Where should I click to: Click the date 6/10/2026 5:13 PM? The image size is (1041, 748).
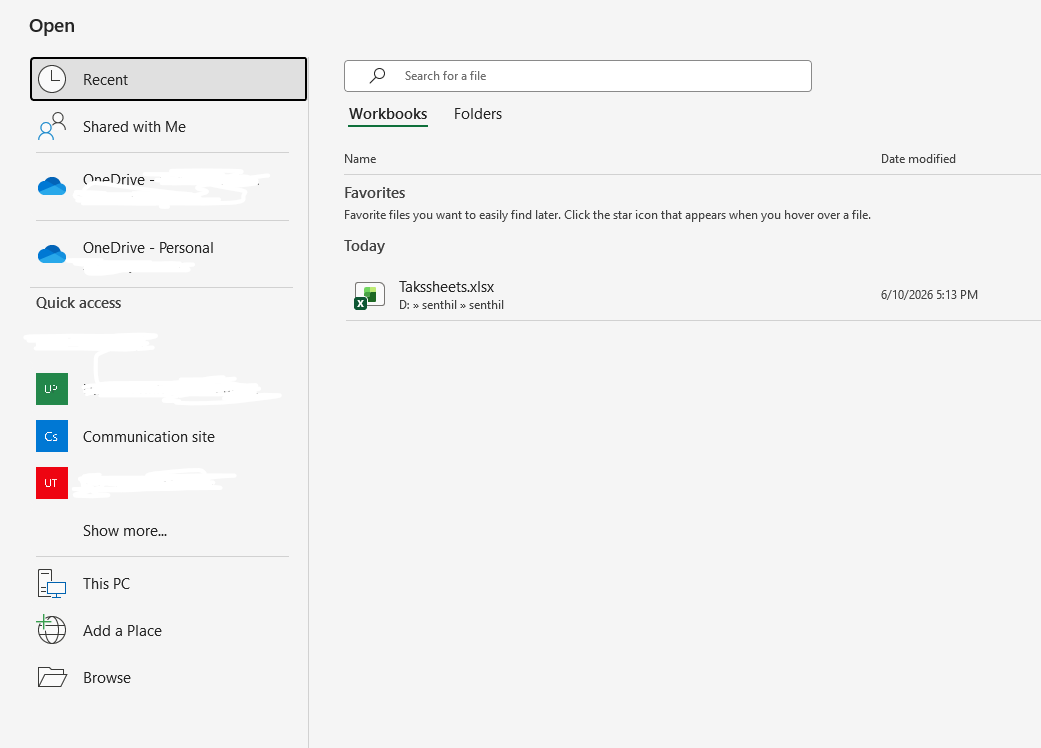929,295
